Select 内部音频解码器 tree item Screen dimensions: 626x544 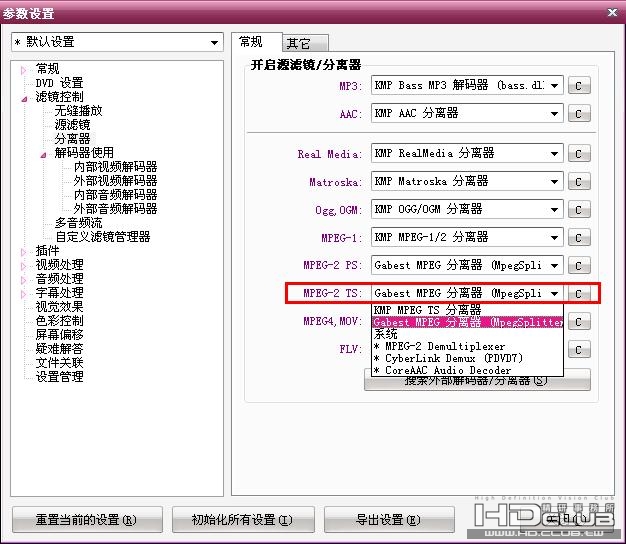(115, 194)
